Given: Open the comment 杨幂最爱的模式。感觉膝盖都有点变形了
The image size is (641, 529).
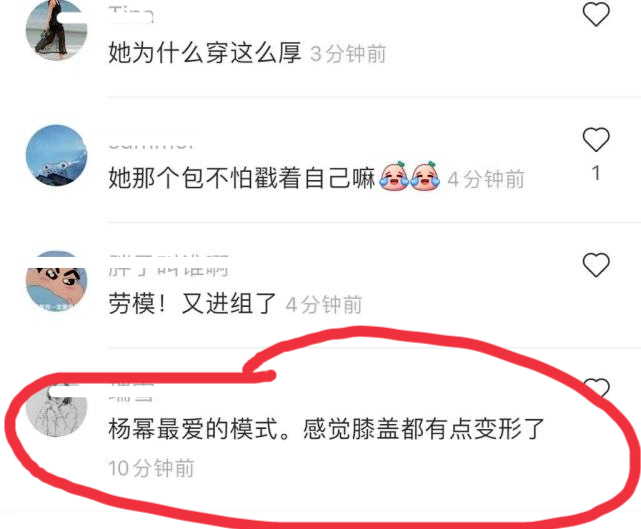Looking at the screenshot, I should tap(326, 429).
